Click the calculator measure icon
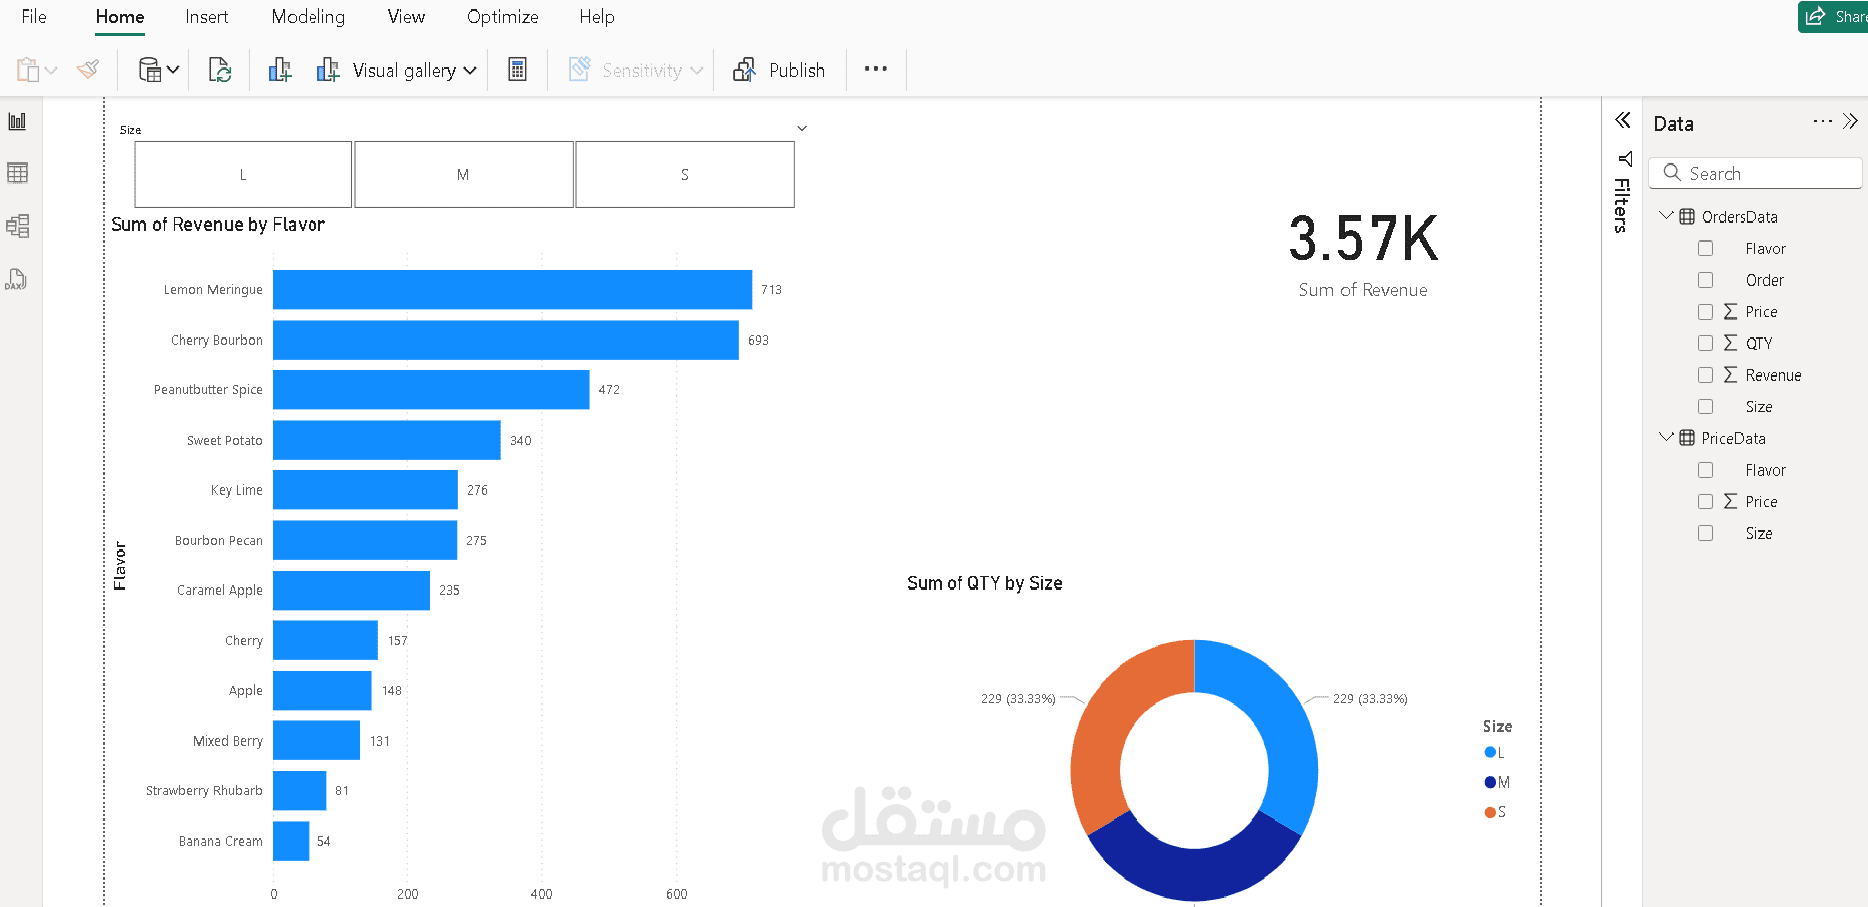 point(517,70)
